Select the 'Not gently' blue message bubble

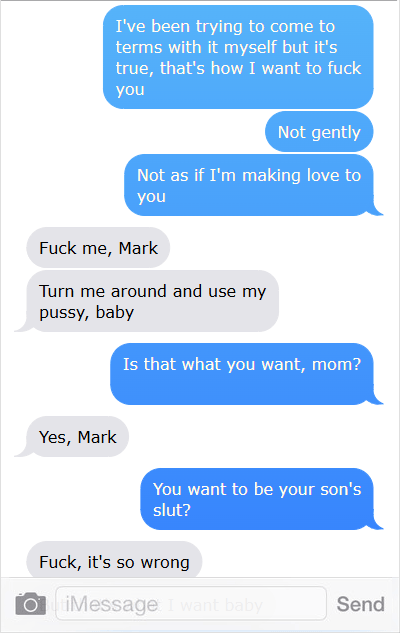pos(319,132)
